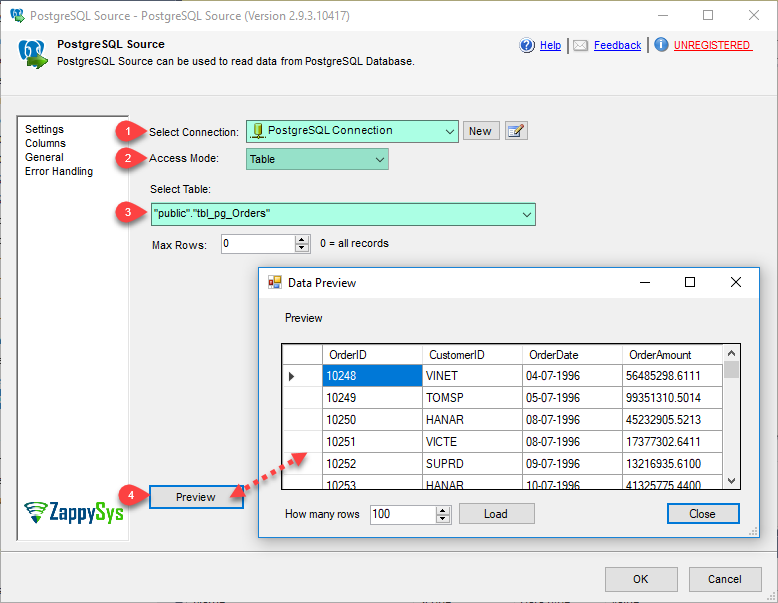Click the Help question mark icon
This screenshot has height=603, width=778.
tap(527, 45)
